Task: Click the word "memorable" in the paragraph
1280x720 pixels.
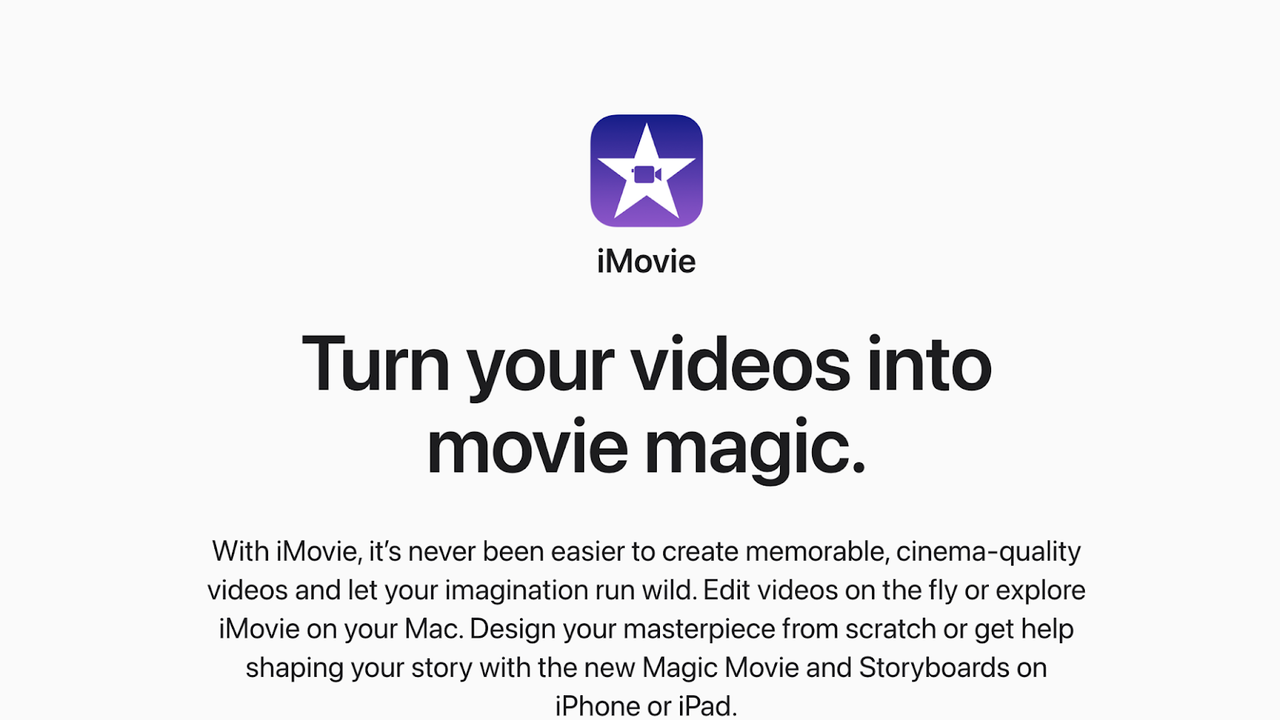Action: click(808, 551)
